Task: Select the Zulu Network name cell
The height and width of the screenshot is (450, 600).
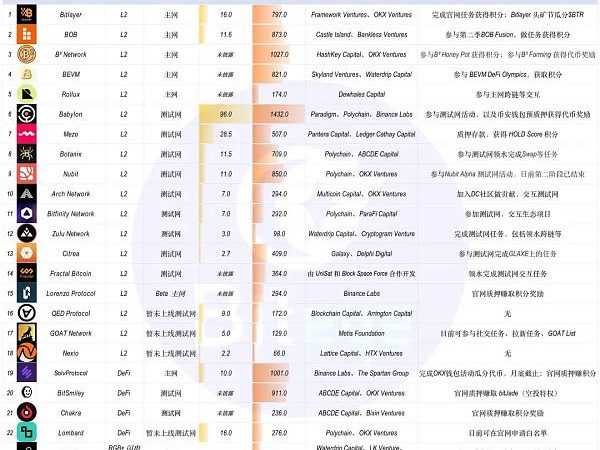Action: (x=71, y=233)
